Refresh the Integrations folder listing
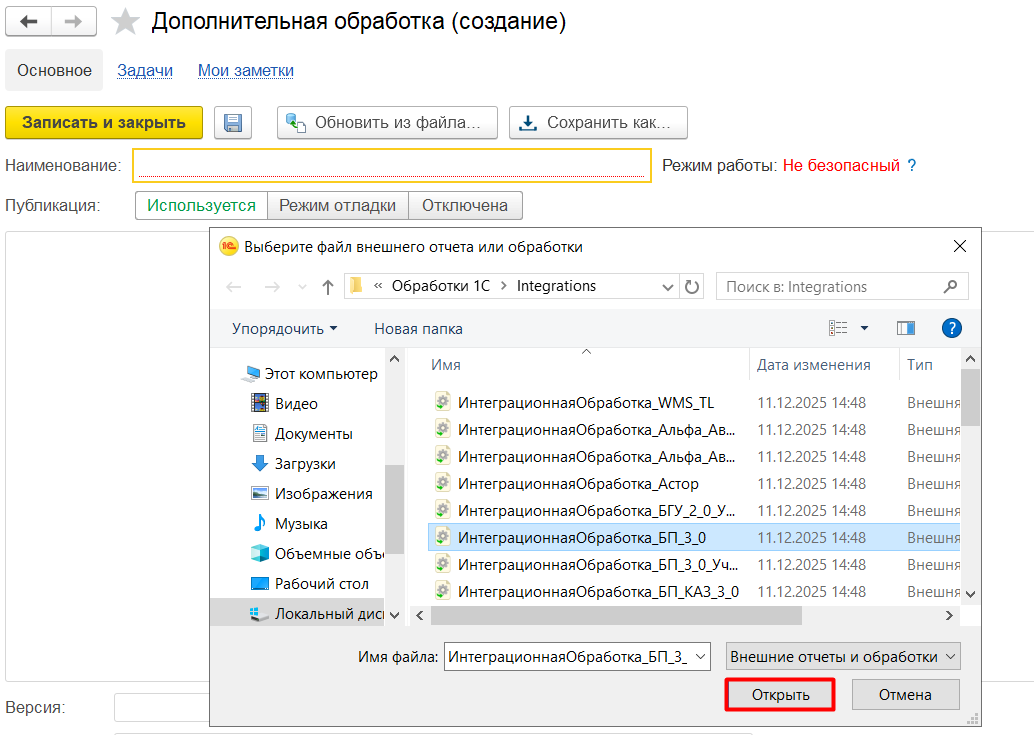The image size is (1034, 735). click(x=691, y=287)
